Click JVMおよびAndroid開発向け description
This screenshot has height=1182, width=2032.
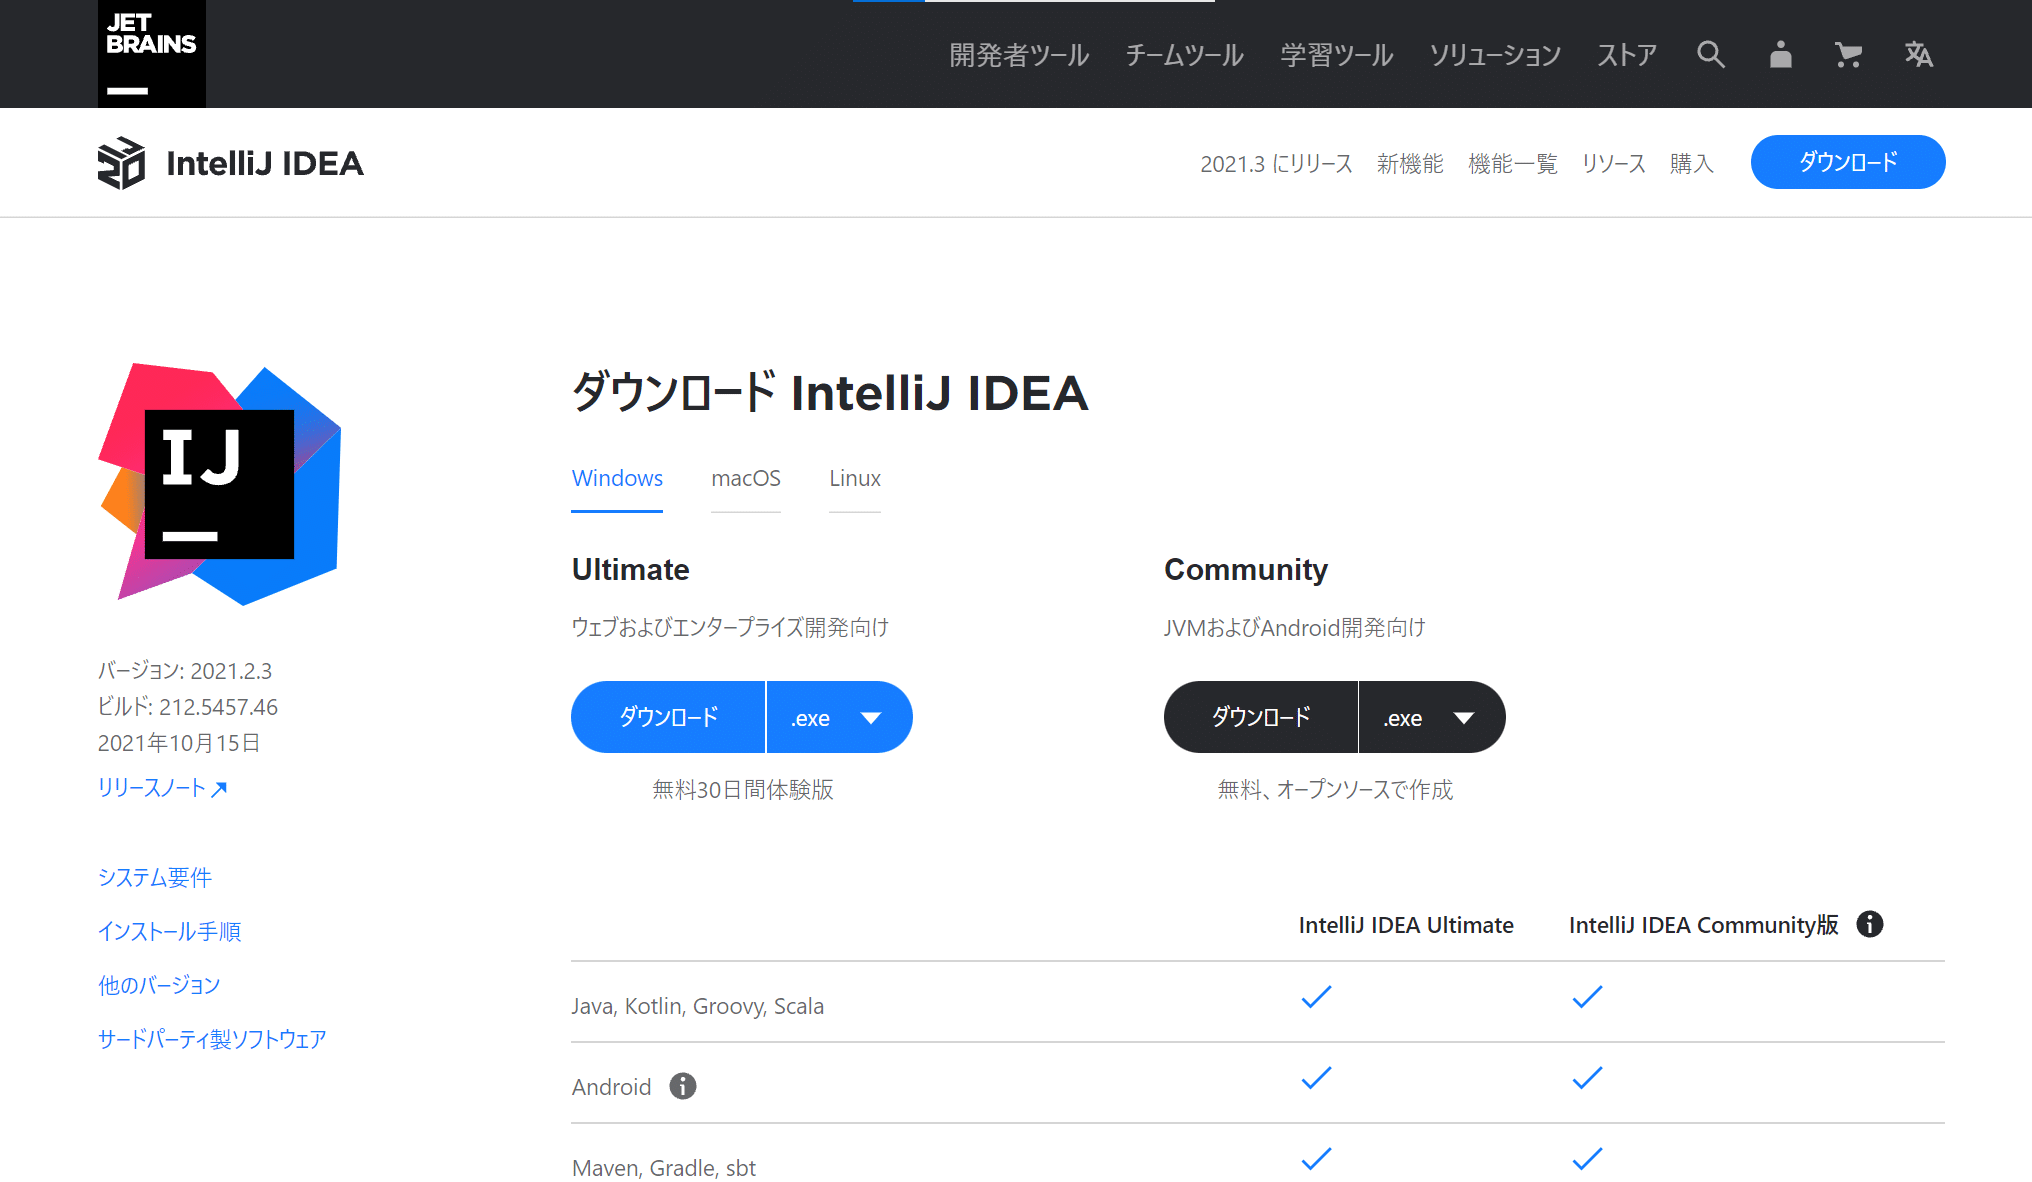[x=1295, y=628]
